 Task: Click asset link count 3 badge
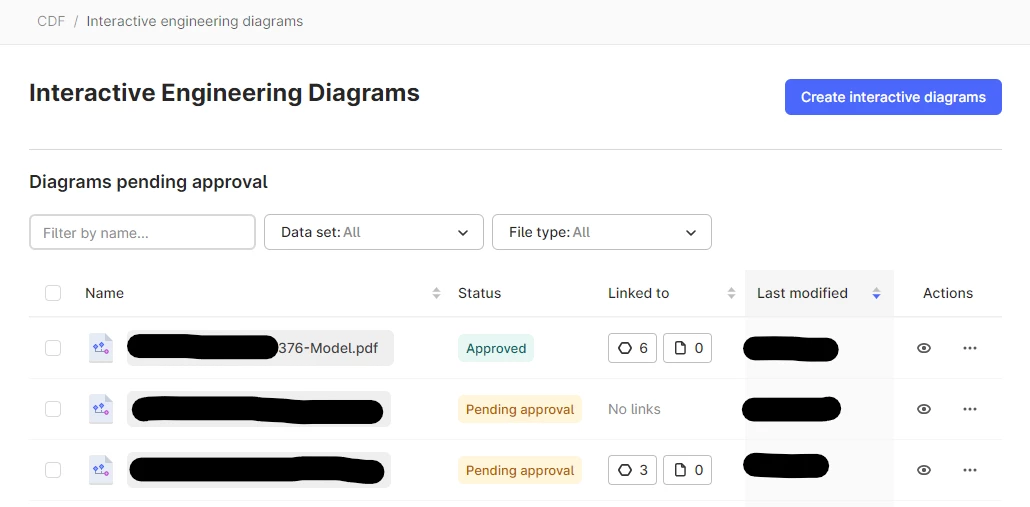coord(632,470)
